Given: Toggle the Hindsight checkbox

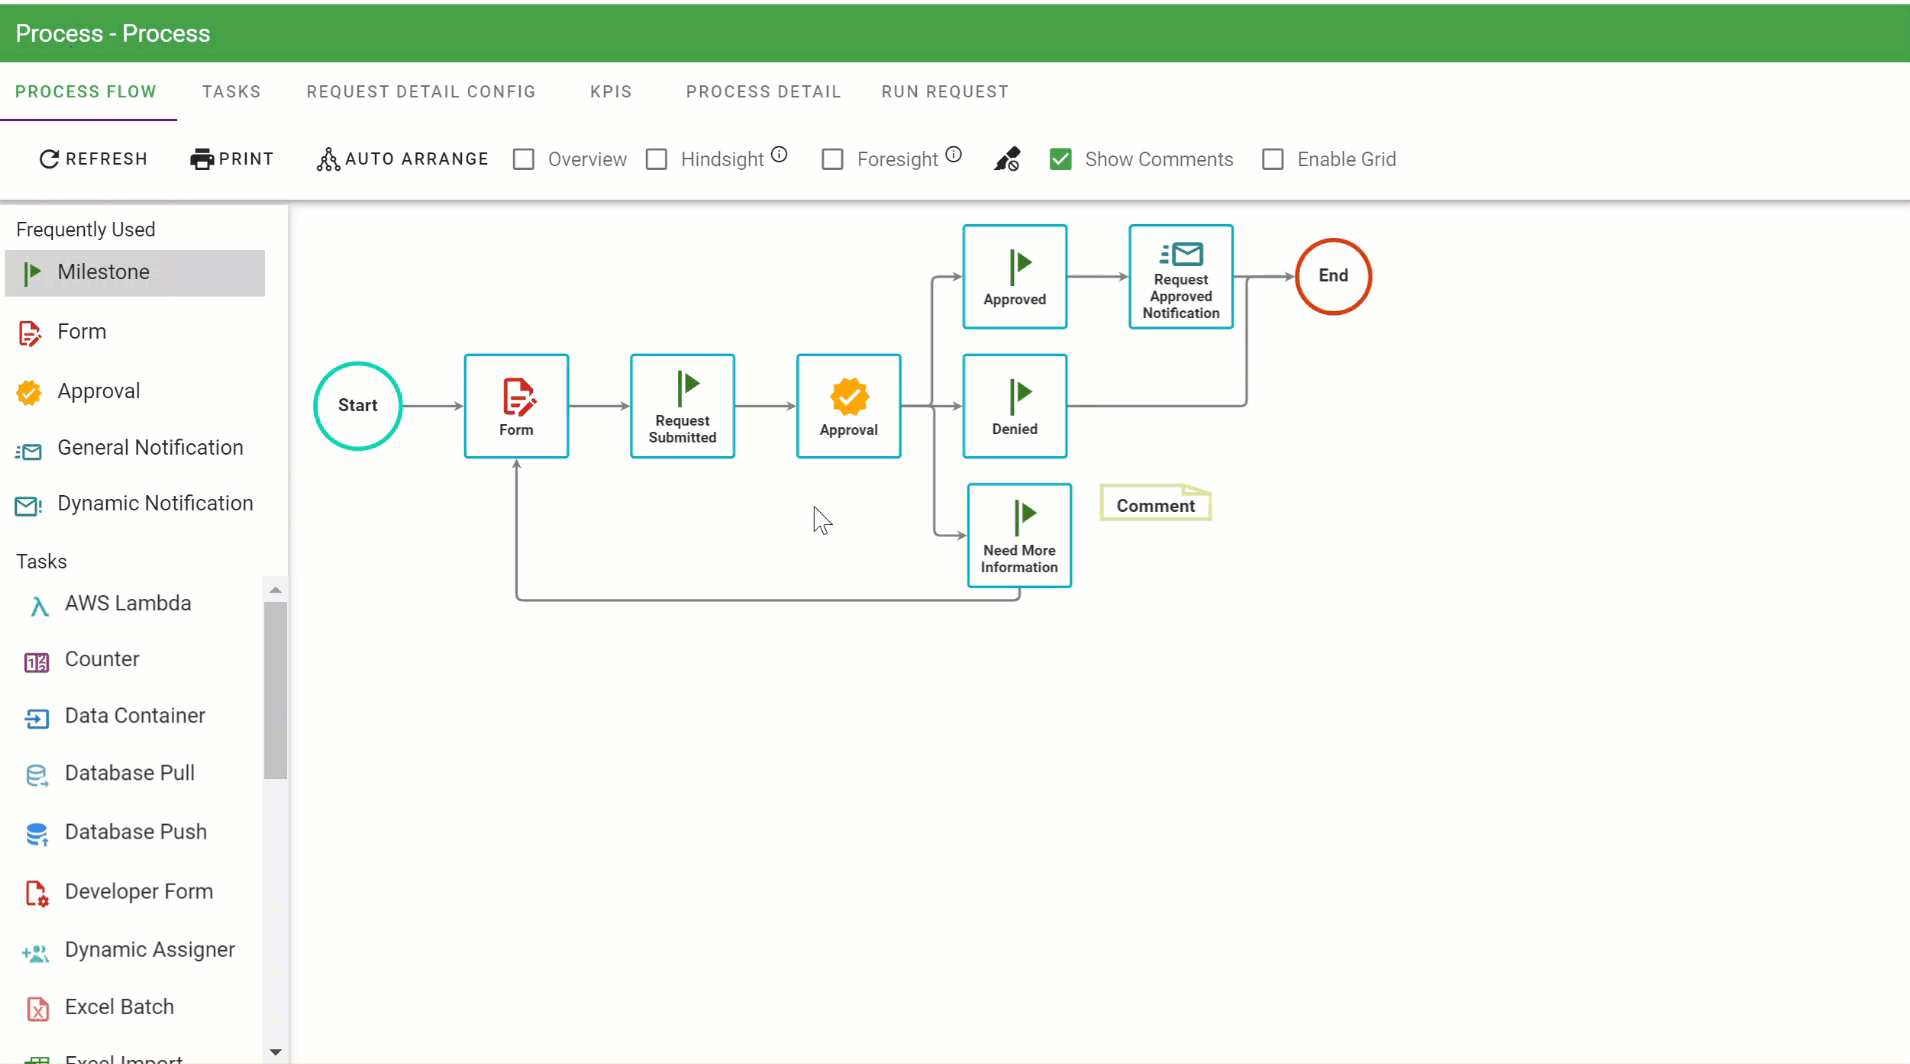Looking at the screenshot, I should pyautogui.click(x=657, y=160).
